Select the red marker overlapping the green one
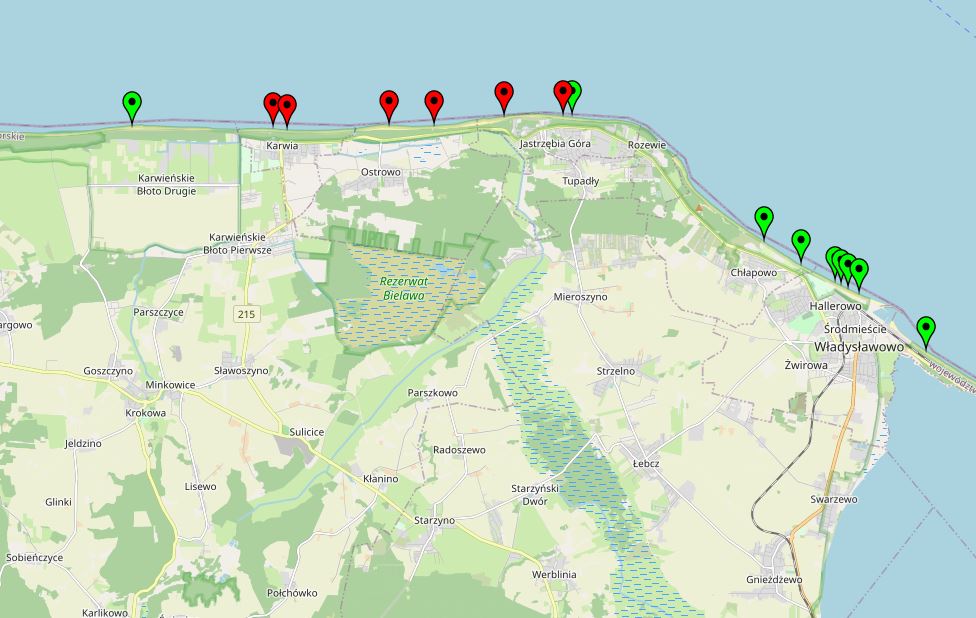This screenshot has width=976, height=618. [x=563, y=94]
